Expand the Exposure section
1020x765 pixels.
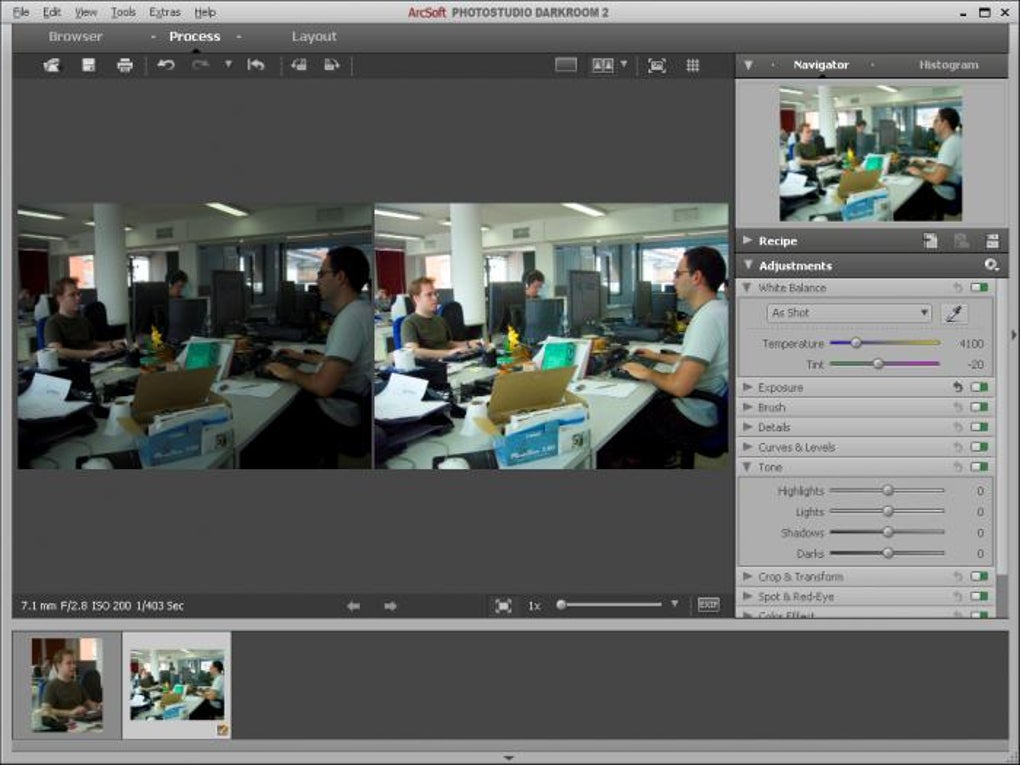click(747, 387)
